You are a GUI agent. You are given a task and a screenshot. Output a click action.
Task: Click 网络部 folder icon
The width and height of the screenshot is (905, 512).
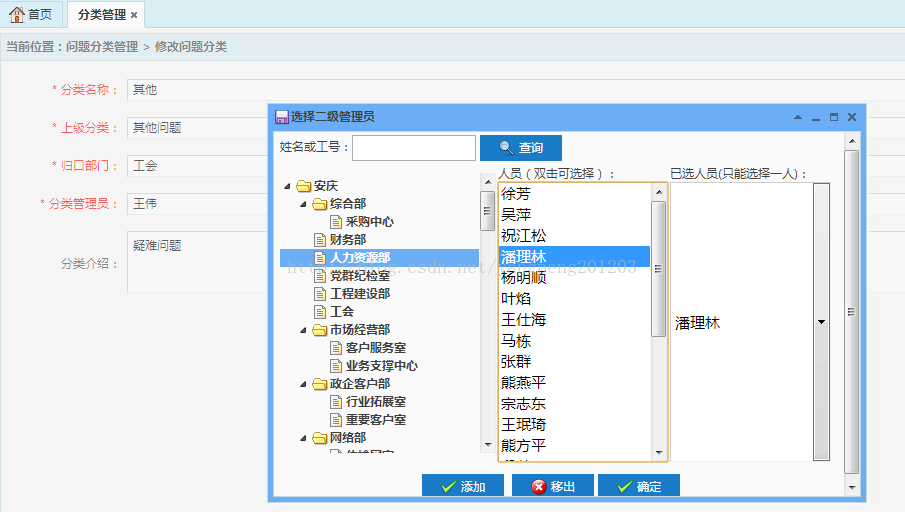[x=320, y=438]
